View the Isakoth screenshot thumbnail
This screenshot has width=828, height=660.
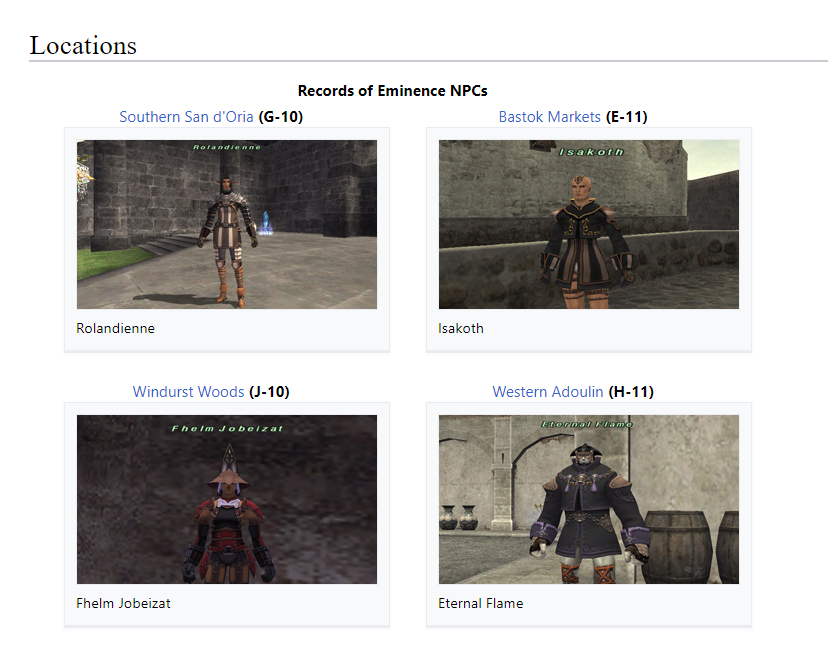589,224
